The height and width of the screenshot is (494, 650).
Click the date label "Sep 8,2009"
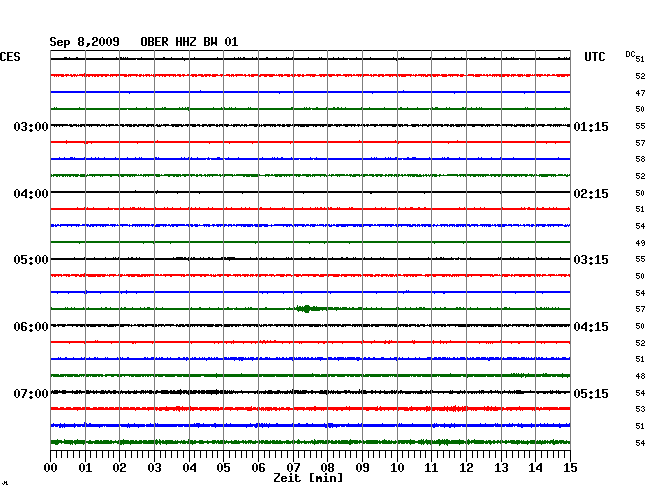pos(84,42)
